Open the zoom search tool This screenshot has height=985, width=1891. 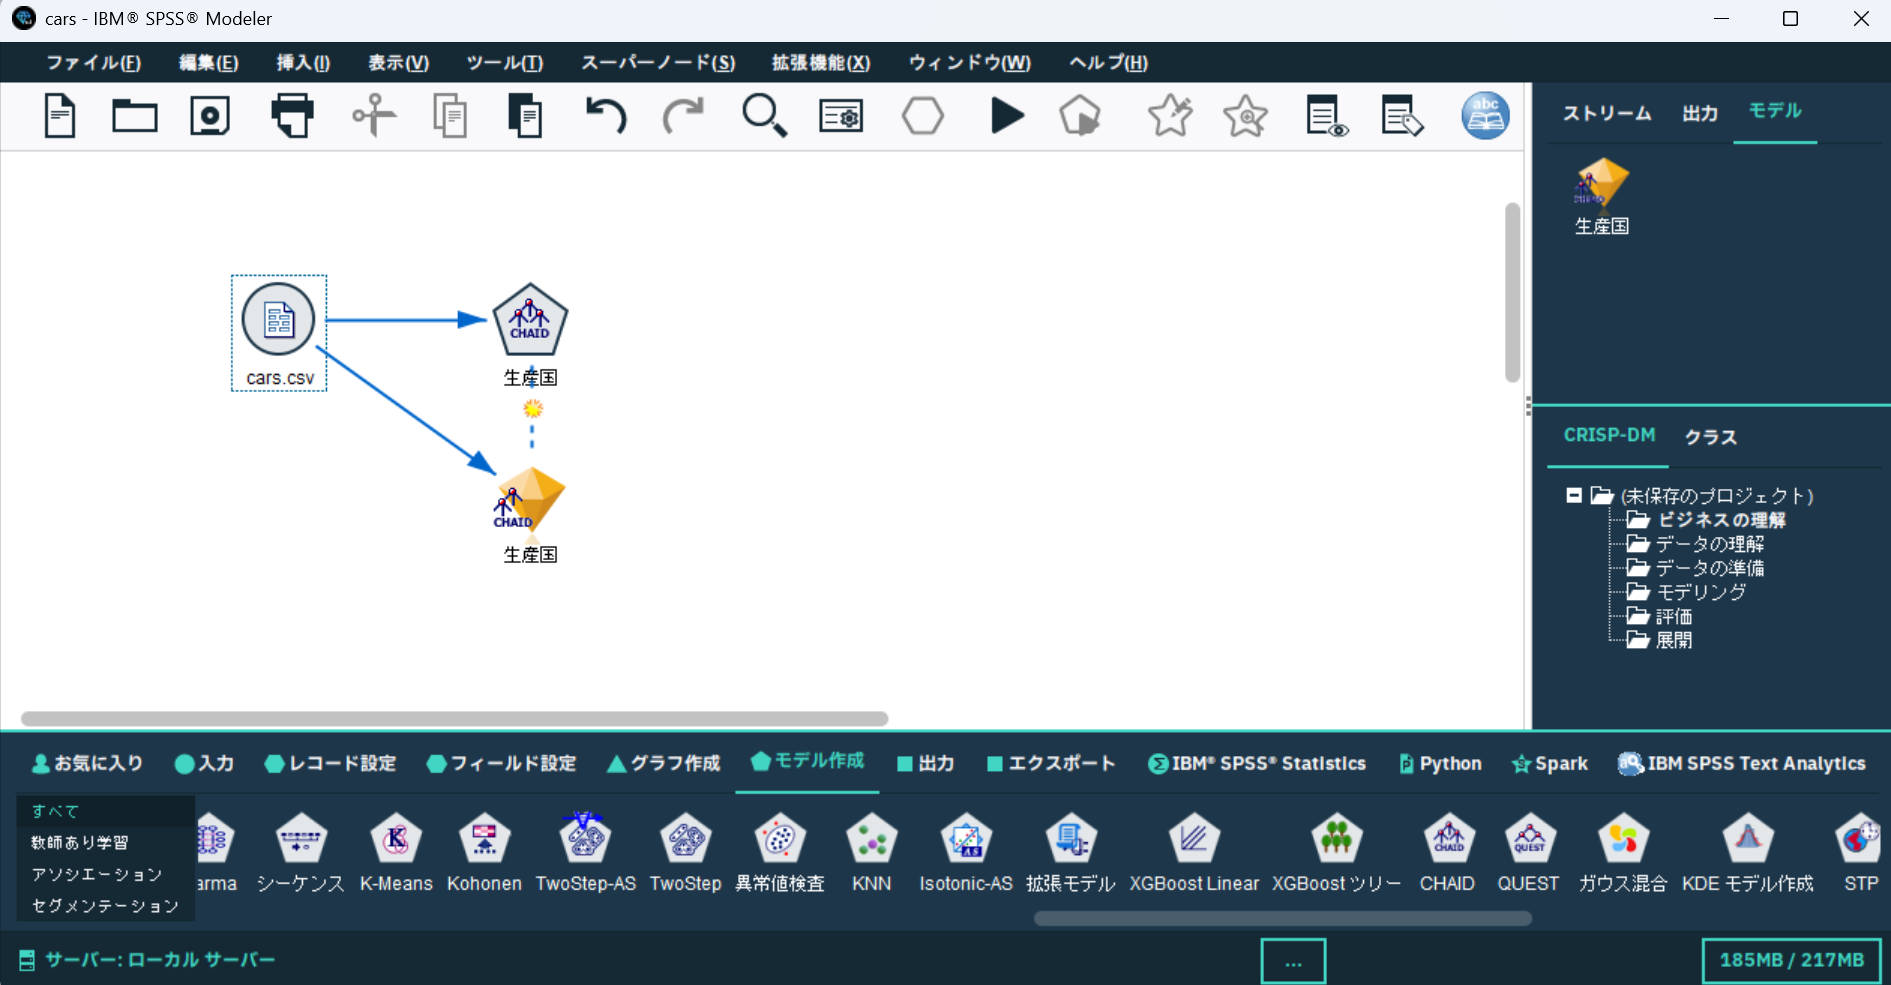[x=764, y=115]
